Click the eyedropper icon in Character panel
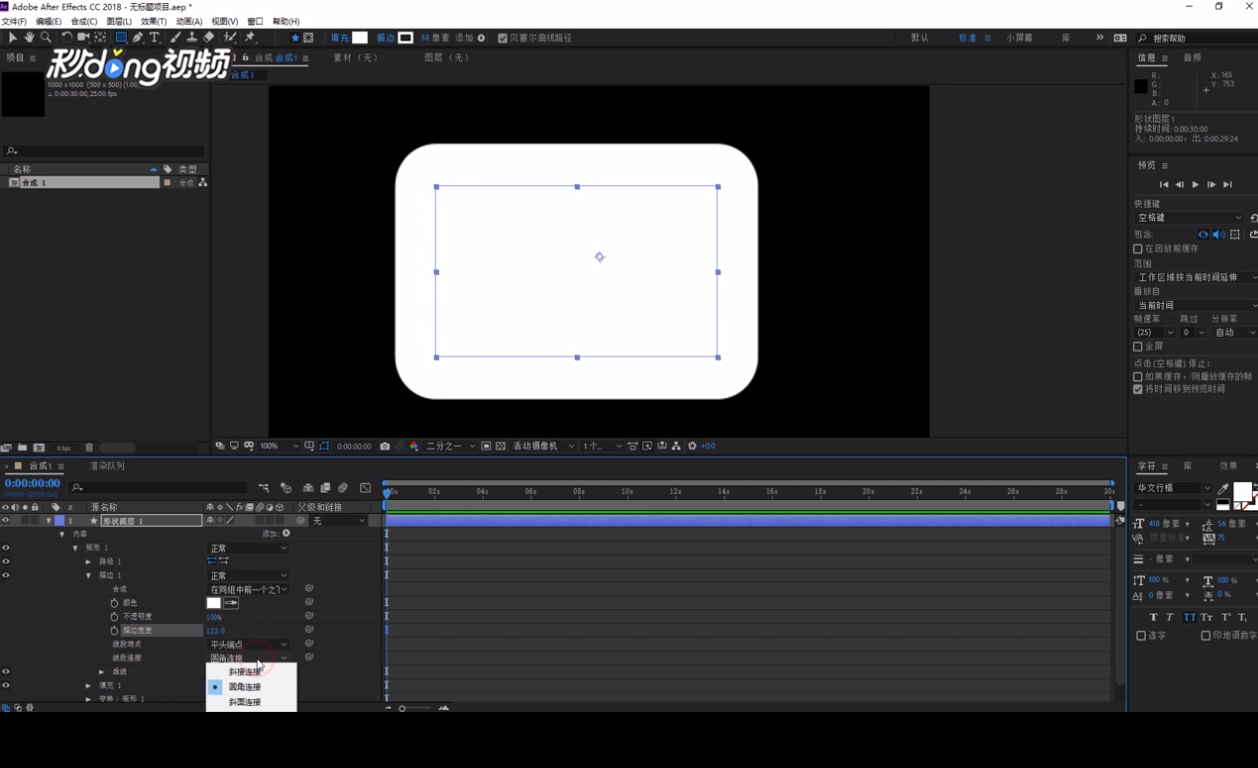 tap(1223, 488)
